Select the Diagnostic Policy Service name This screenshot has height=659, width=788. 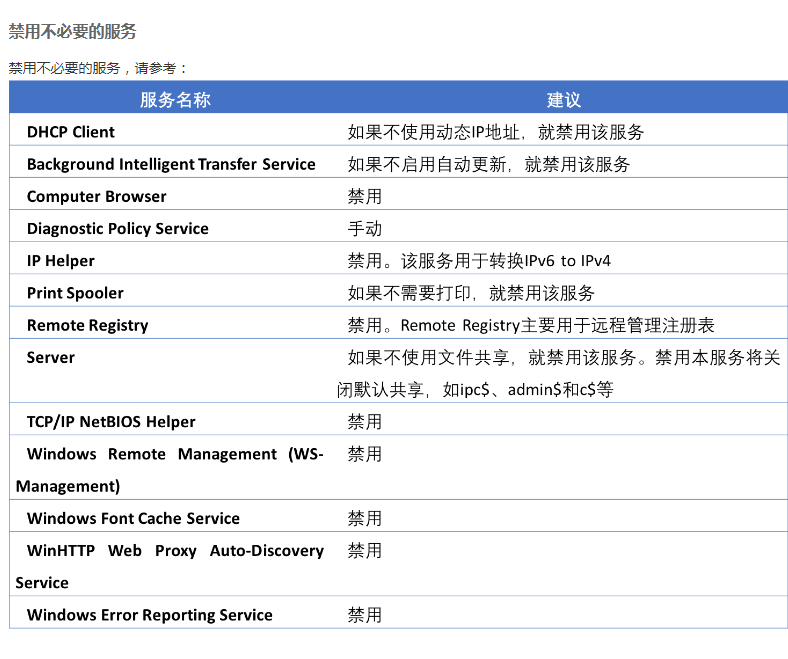coord(118,229)
